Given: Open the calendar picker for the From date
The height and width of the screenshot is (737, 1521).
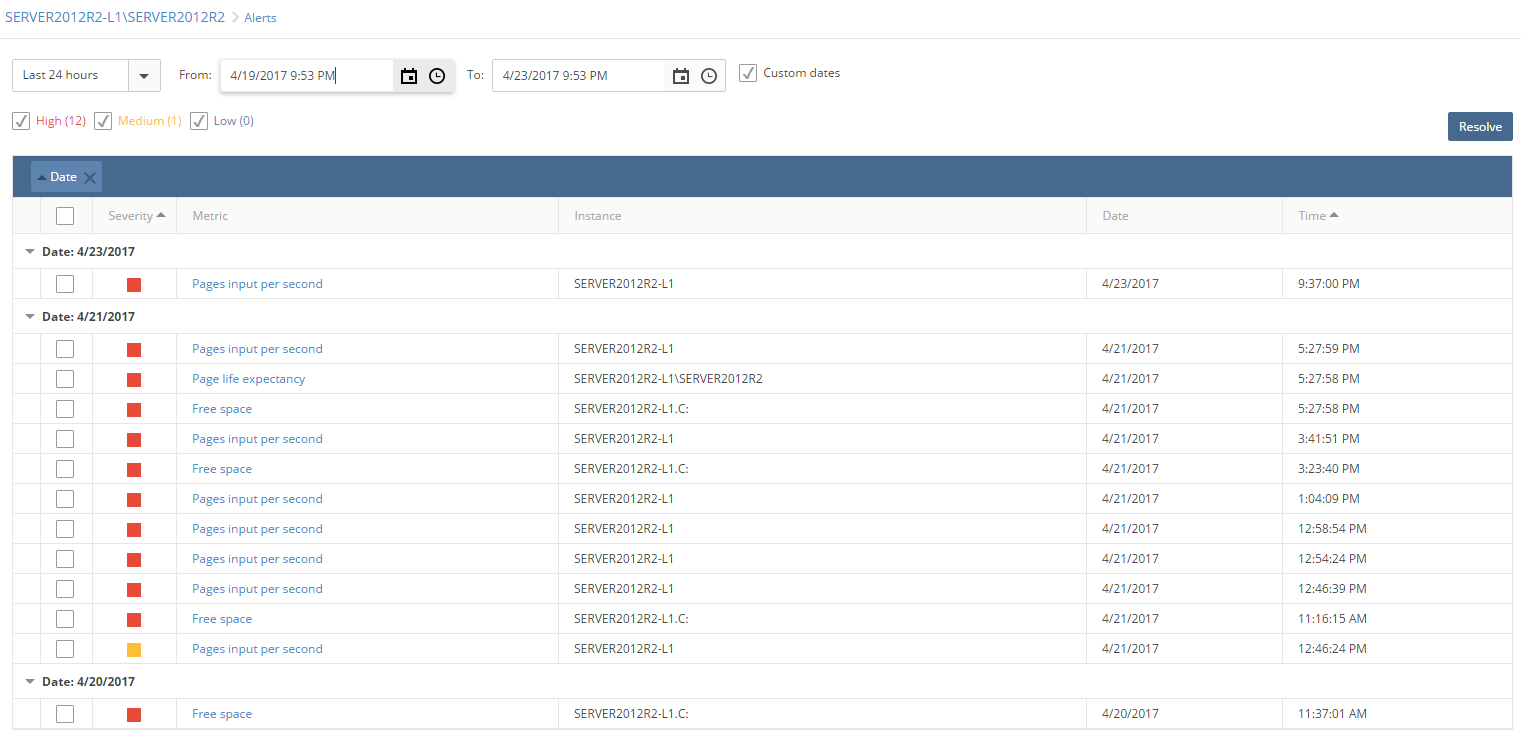Looking at the screenshot, I should click(x=409, y=75).
